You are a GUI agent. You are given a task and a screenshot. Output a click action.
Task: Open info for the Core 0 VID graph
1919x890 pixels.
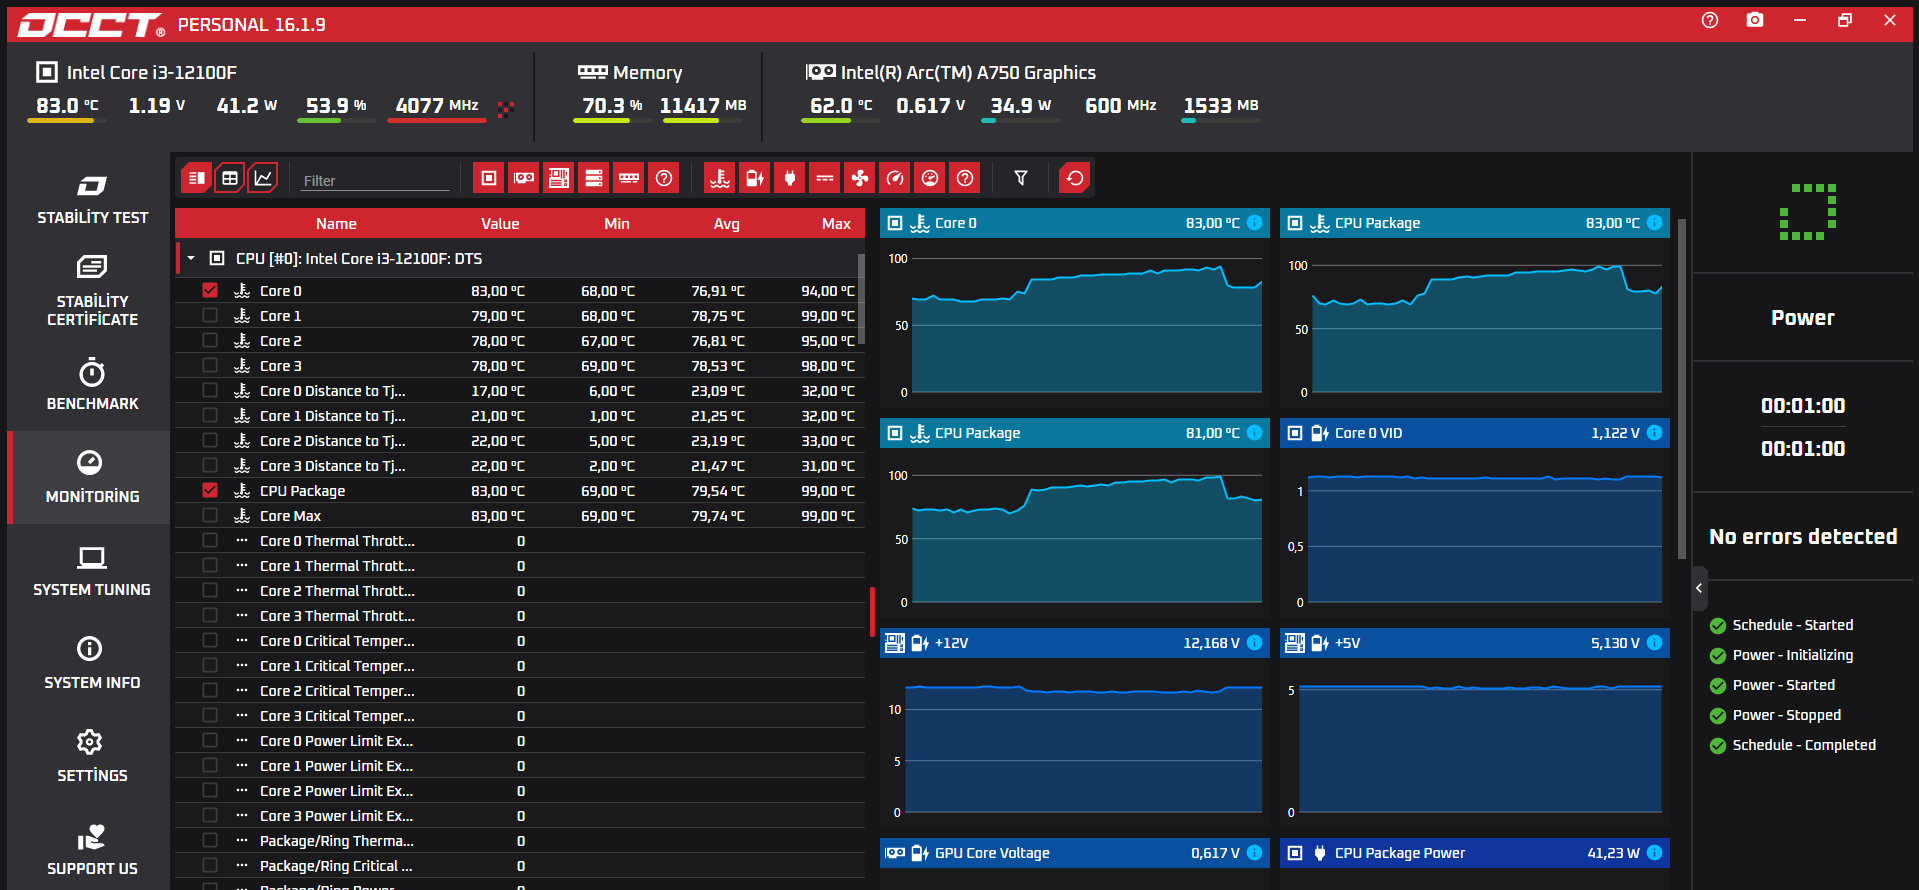[x=1655, y=433]
